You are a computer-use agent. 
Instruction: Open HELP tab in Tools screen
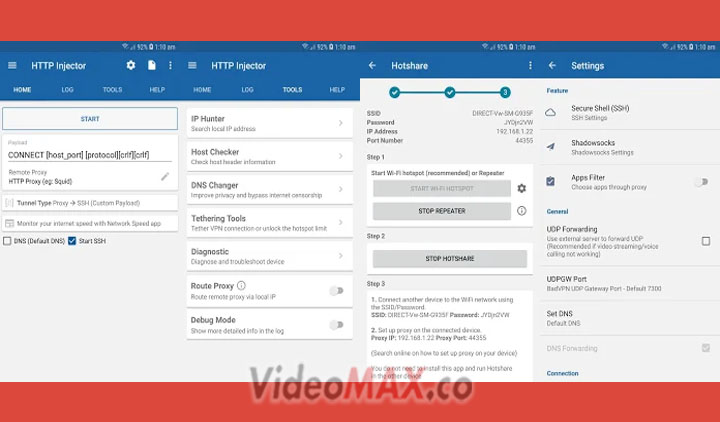pos(337,90)
